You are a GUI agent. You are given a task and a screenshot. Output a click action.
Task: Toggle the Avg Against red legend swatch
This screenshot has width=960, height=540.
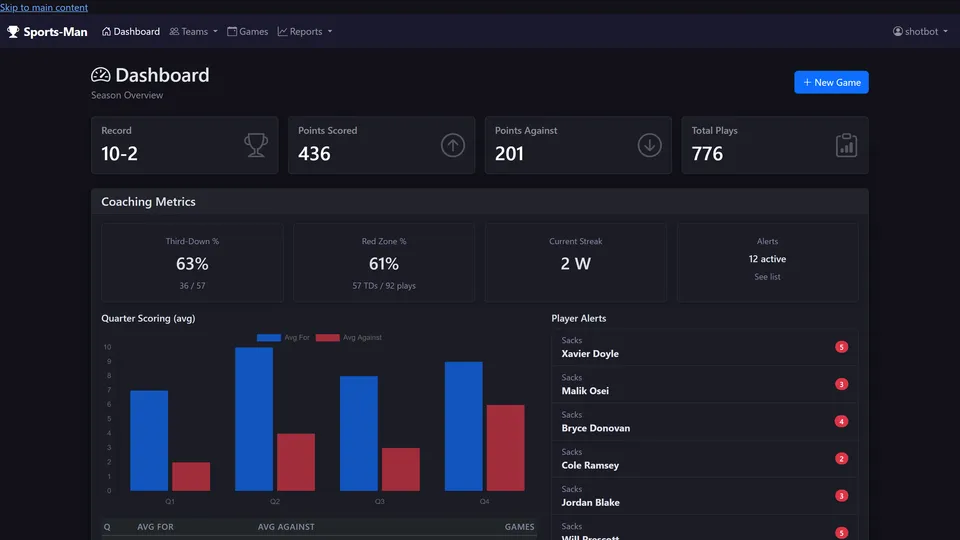(x=328, y=337)
